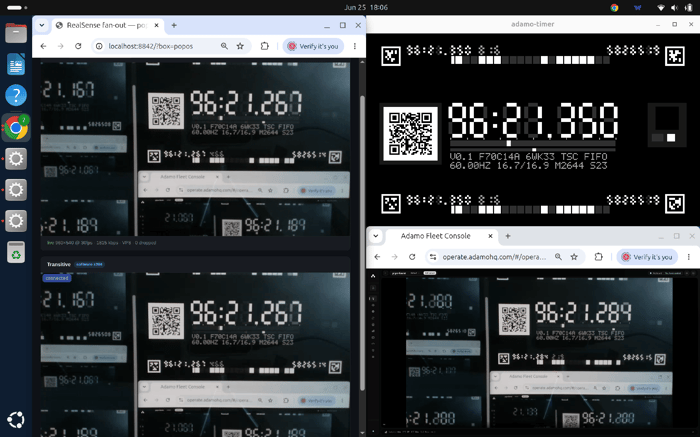The image size is (700, 437).
Task: View site information for localhost:8842
Action: point(99,46)
